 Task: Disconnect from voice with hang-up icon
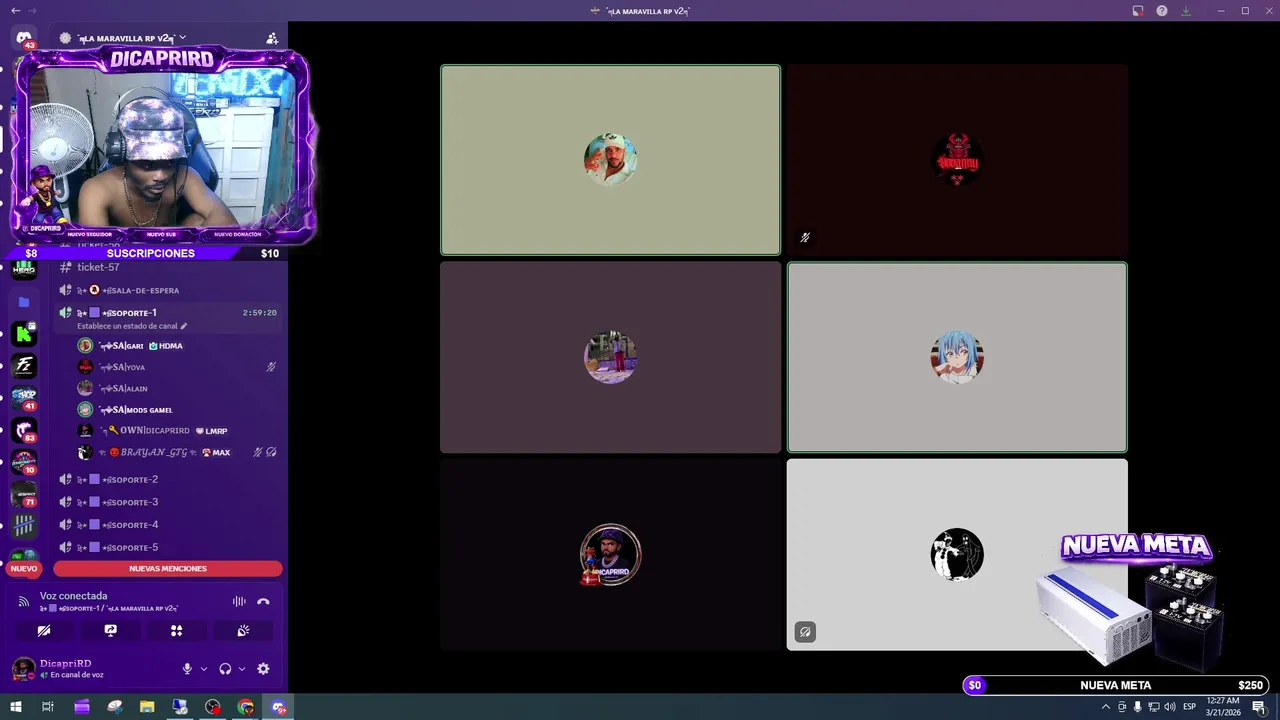(263, 601)
